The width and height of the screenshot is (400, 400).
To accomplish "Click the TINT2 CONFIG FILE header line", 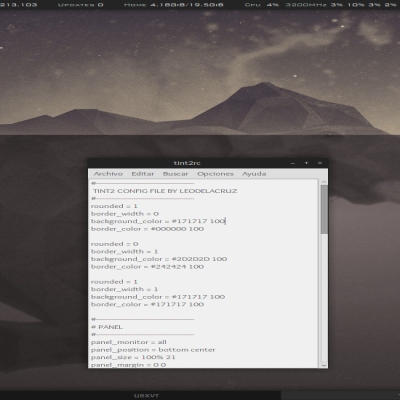I will click(165, 191).
